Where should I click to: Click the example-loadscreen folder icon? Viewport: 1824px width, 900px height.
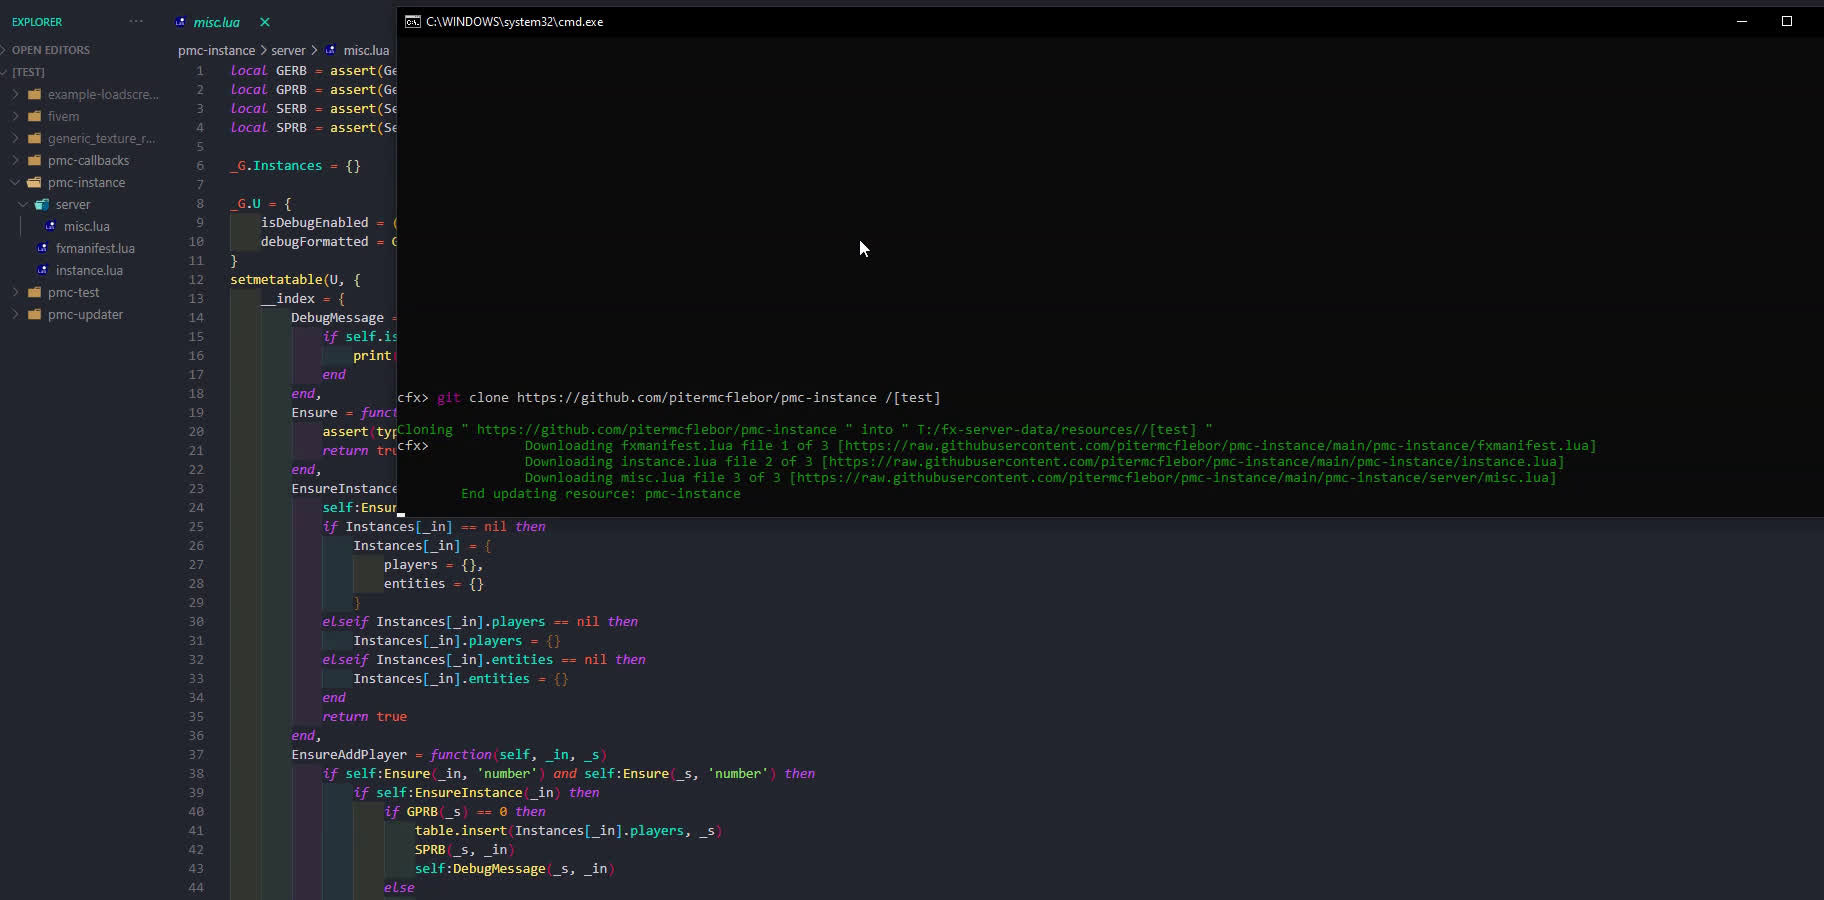(34, 94)
